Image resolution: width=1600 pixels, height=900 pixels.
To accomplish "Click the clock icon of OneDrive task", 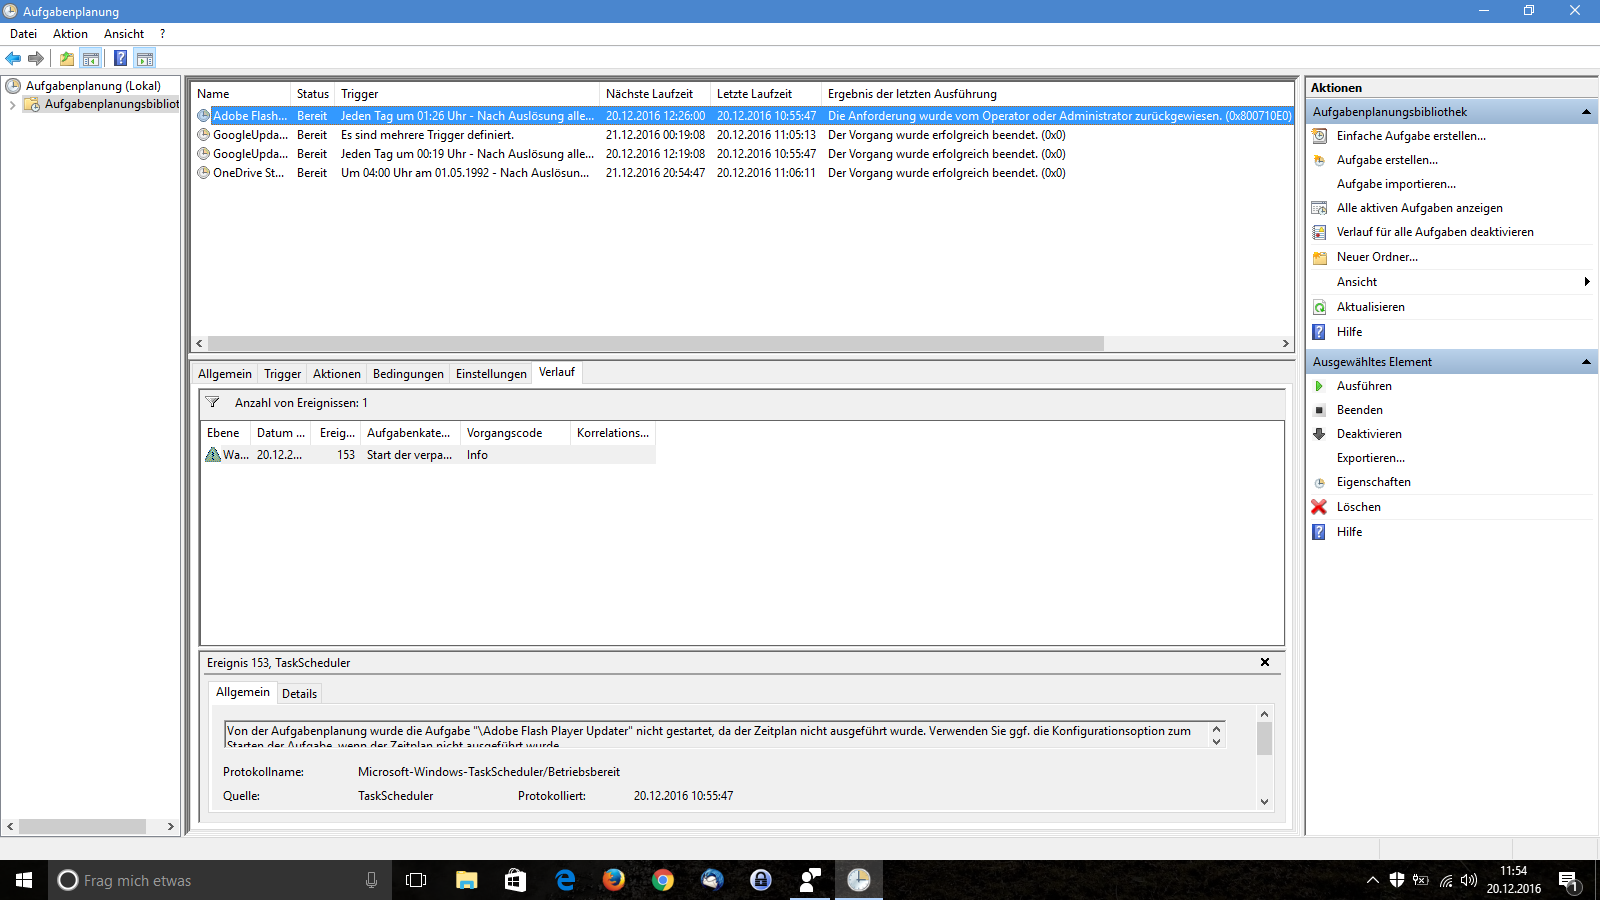I will (x=204, y=173).
